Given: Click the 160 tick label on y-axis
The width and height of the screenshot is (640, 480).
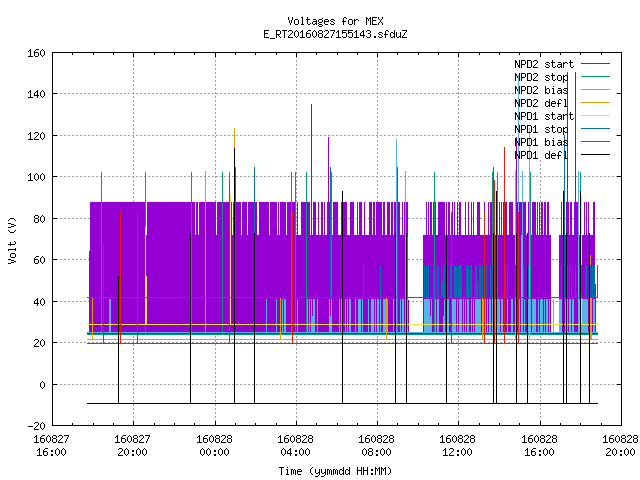Looking at the screenshot, I should pos(36,53).
